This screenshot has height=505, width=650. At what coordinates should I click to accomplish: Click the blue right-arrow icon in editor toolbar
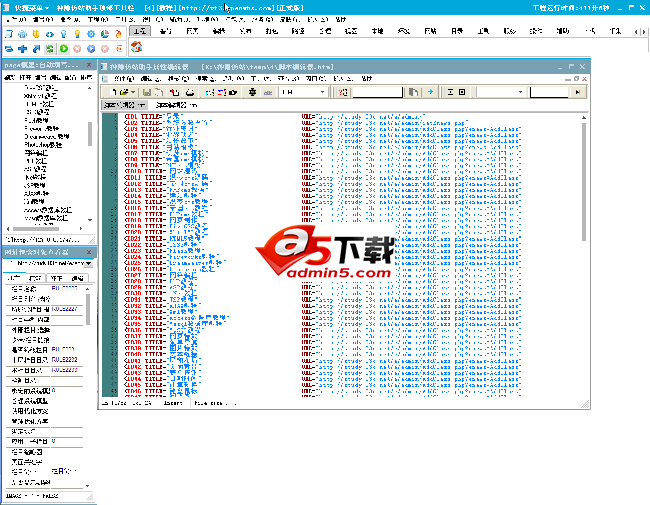pos(430,92)
